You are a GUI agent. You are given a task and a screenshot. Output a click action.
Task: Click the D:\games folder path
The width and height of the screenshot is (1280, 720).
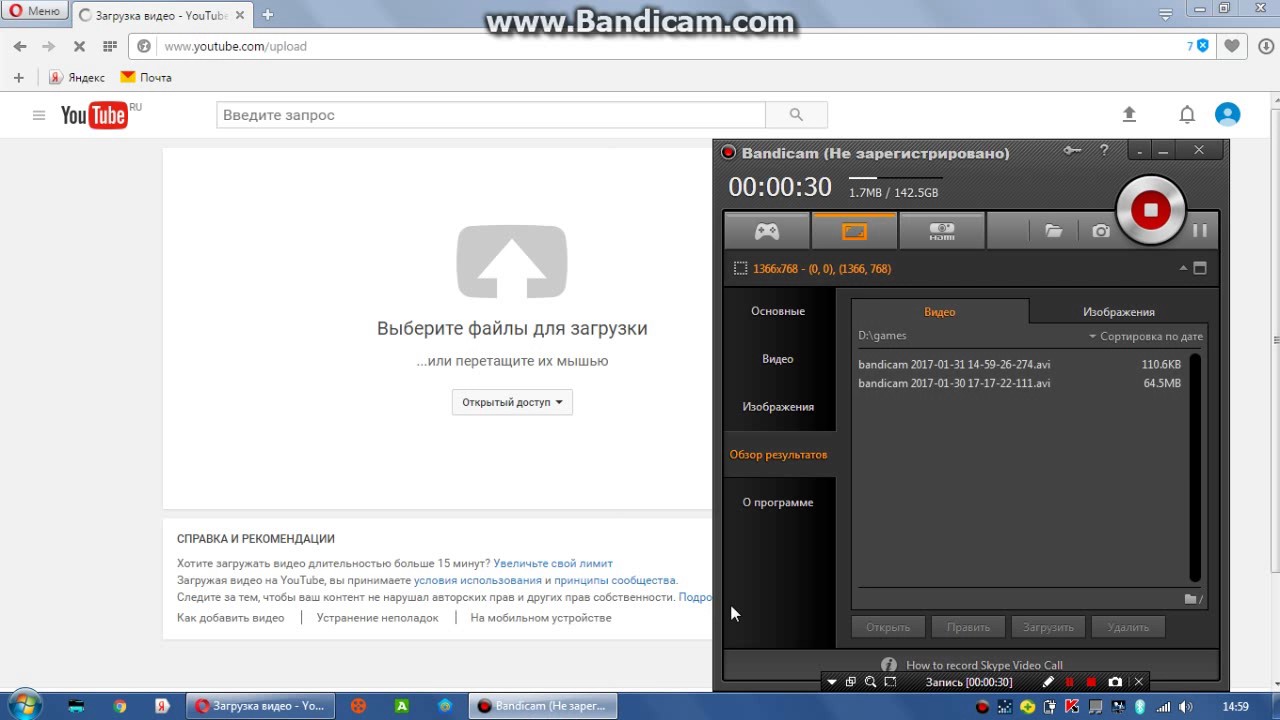point(882,336)
